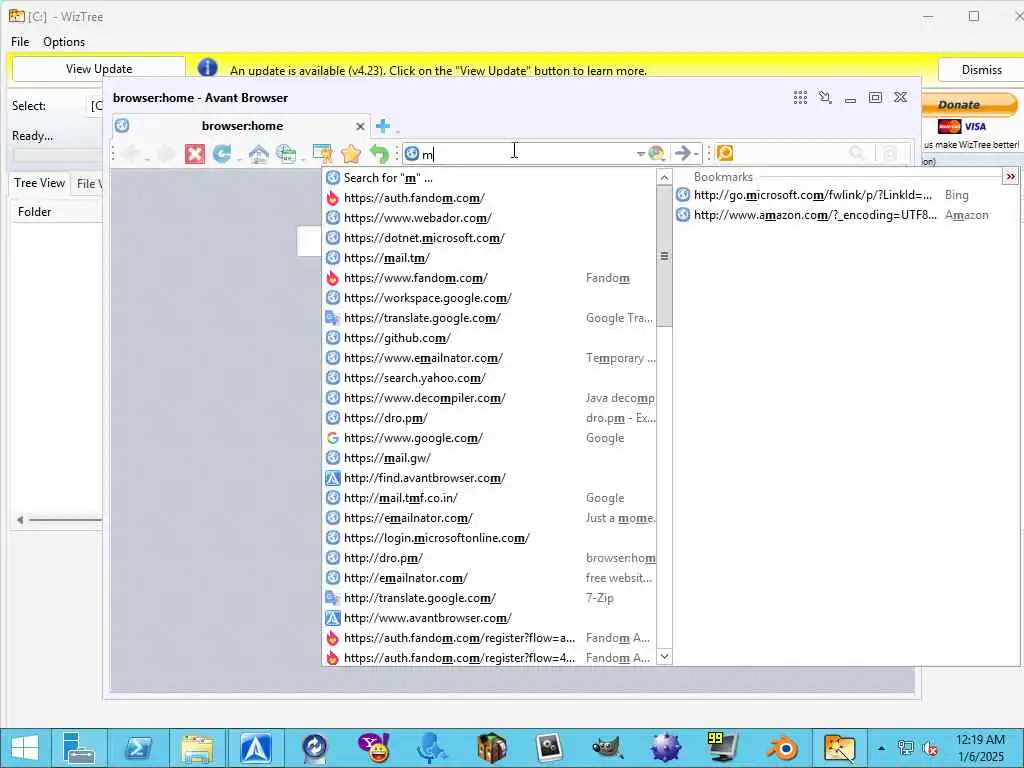
Task: Click the Go arrow next to address bar
Action: pyautogui.click(x=682, y=153)
